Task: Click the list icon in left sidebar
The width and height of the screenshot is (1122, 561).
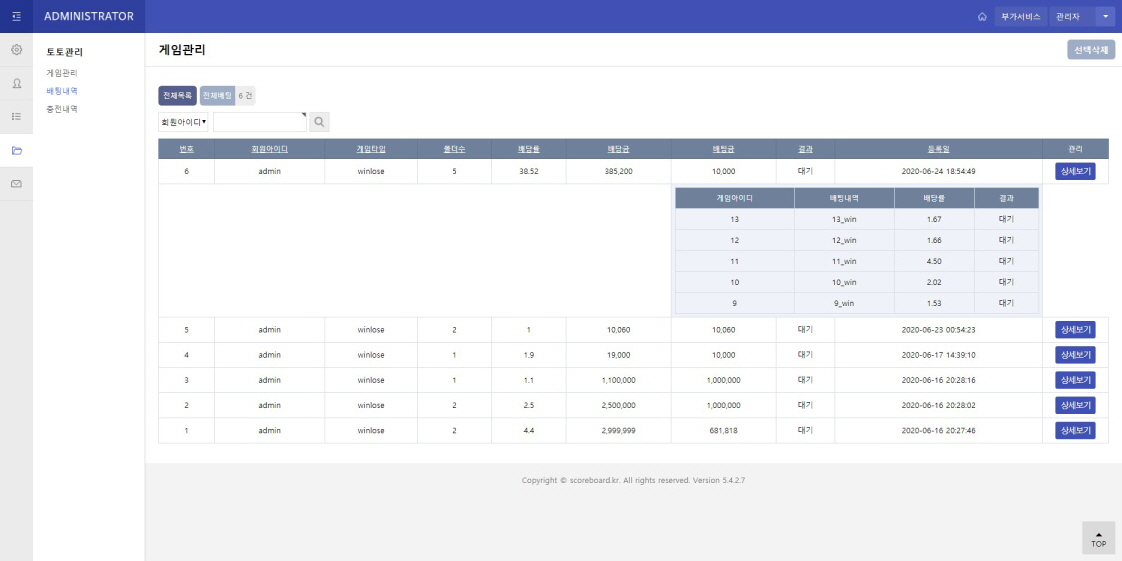Action: 16,117
